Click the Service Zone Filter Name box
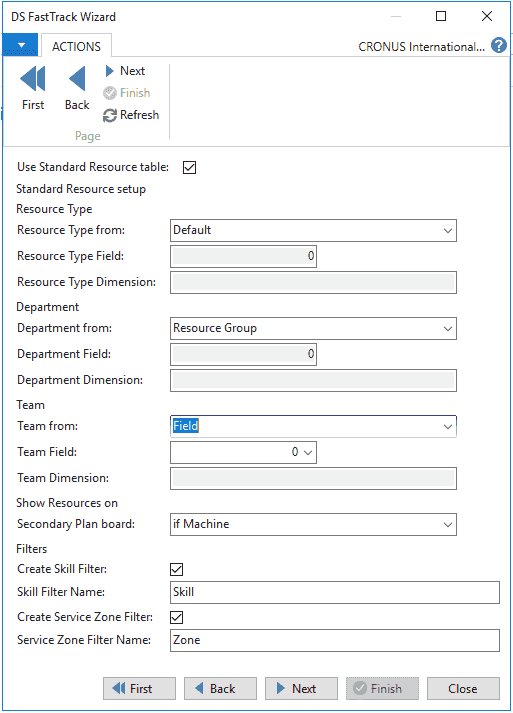Image resolution: width=513 pixels, height=713 pixels. point(335,640)
